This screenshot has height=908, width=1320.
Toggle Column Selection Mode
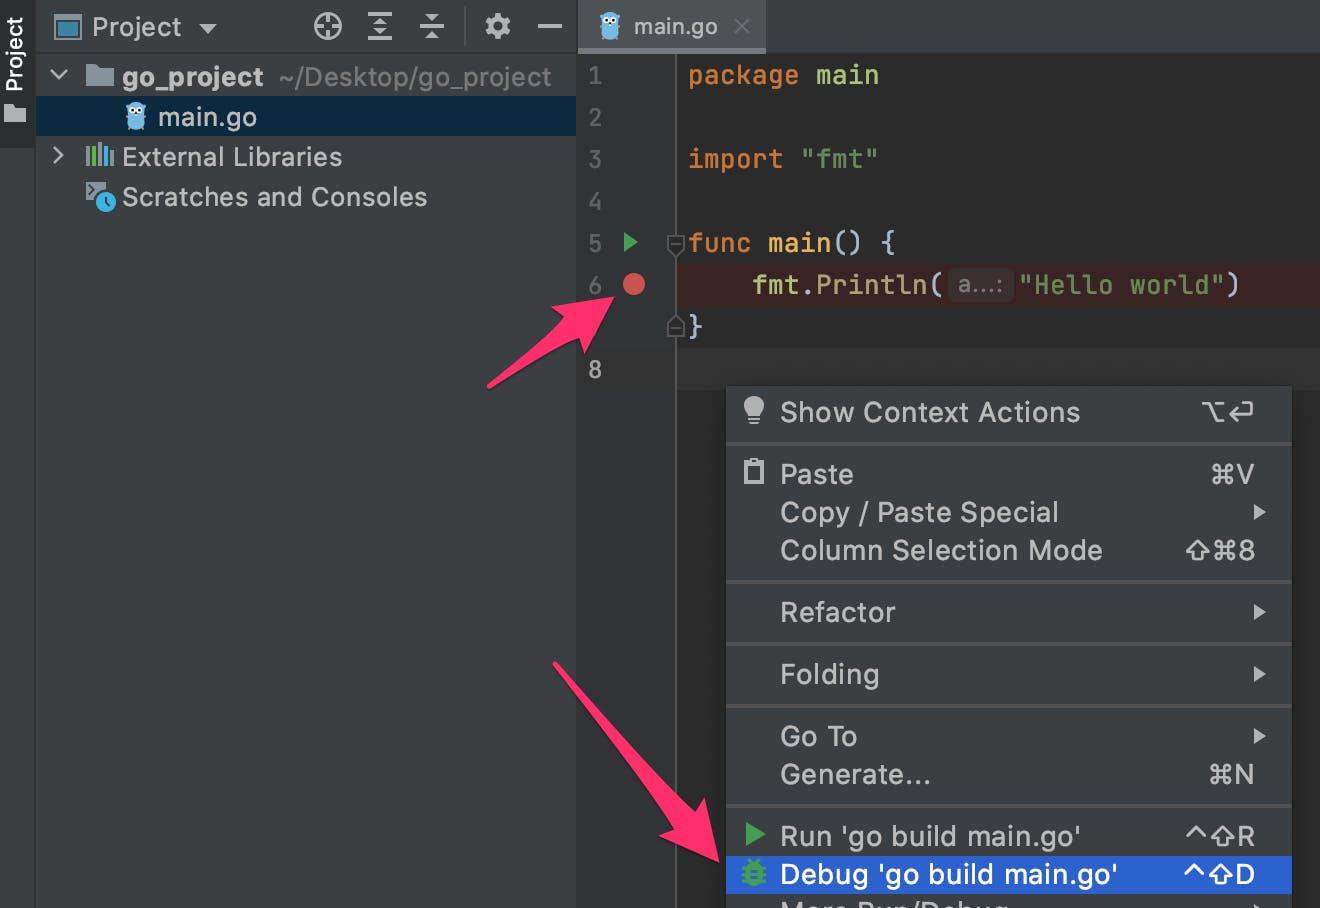click(x=1009, y=550)
